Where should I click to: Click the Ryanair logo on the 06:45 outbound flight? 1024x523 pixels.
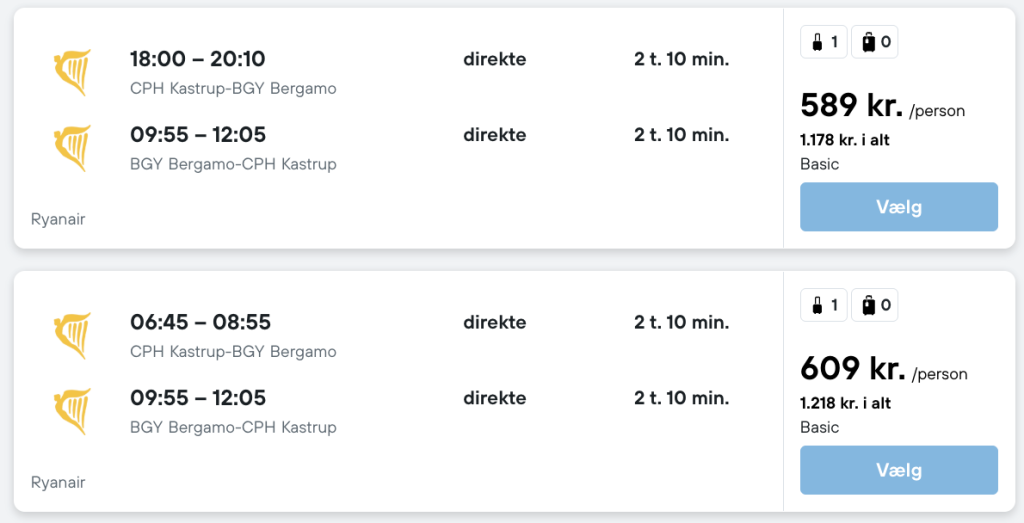point(72,336)
